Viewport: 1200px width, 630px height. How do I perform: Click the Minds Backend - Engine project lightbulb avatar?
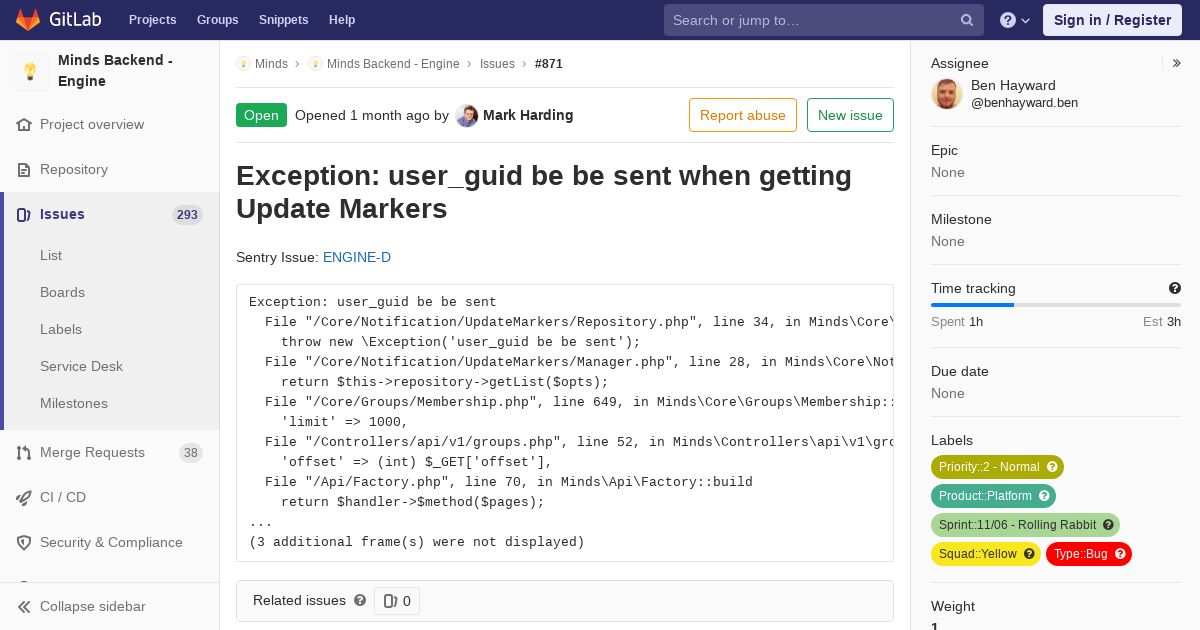click(30, 71)
